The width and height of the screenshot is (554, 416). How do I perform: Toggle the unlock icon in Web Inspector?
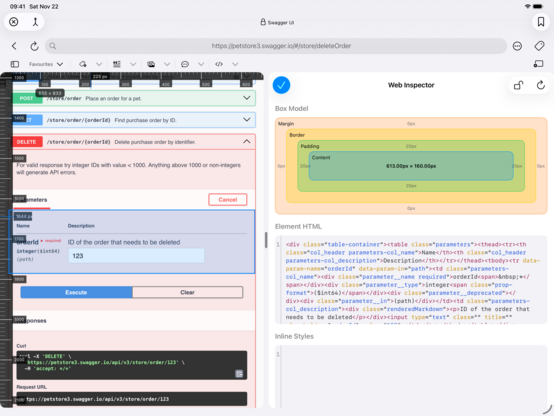click(518, 85)
